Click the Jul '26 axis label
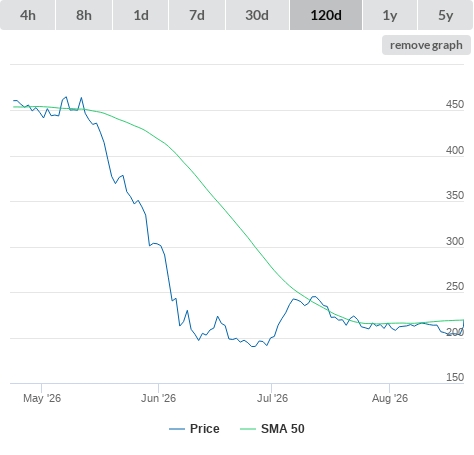The image size is (474, 455). pos(272,398)
